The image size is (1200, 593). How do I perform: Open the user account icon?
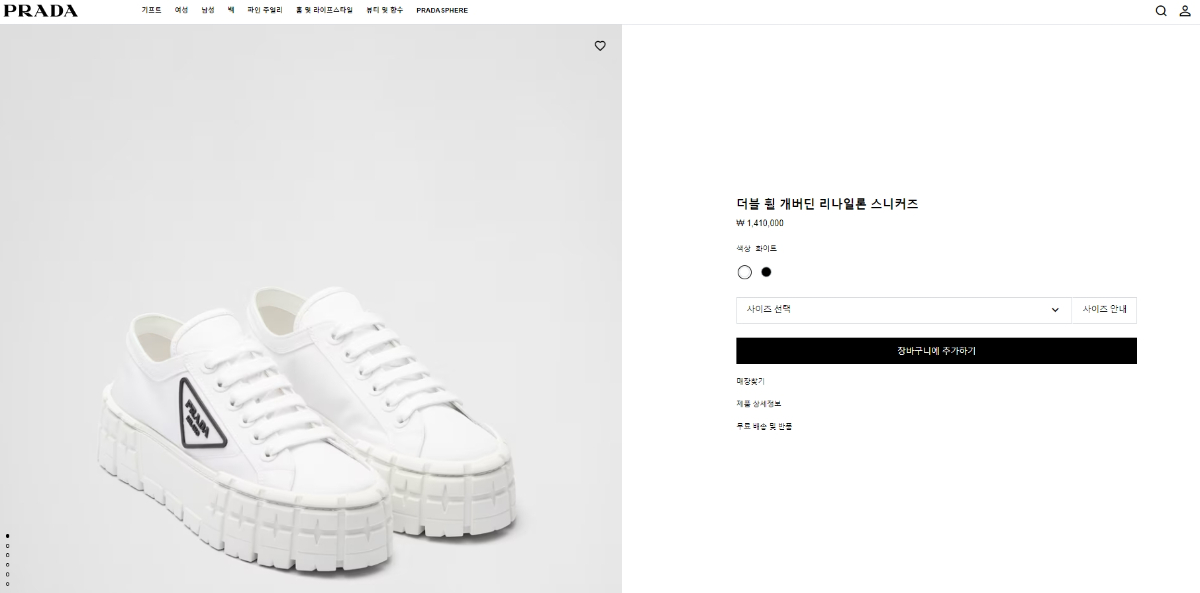1185,11
